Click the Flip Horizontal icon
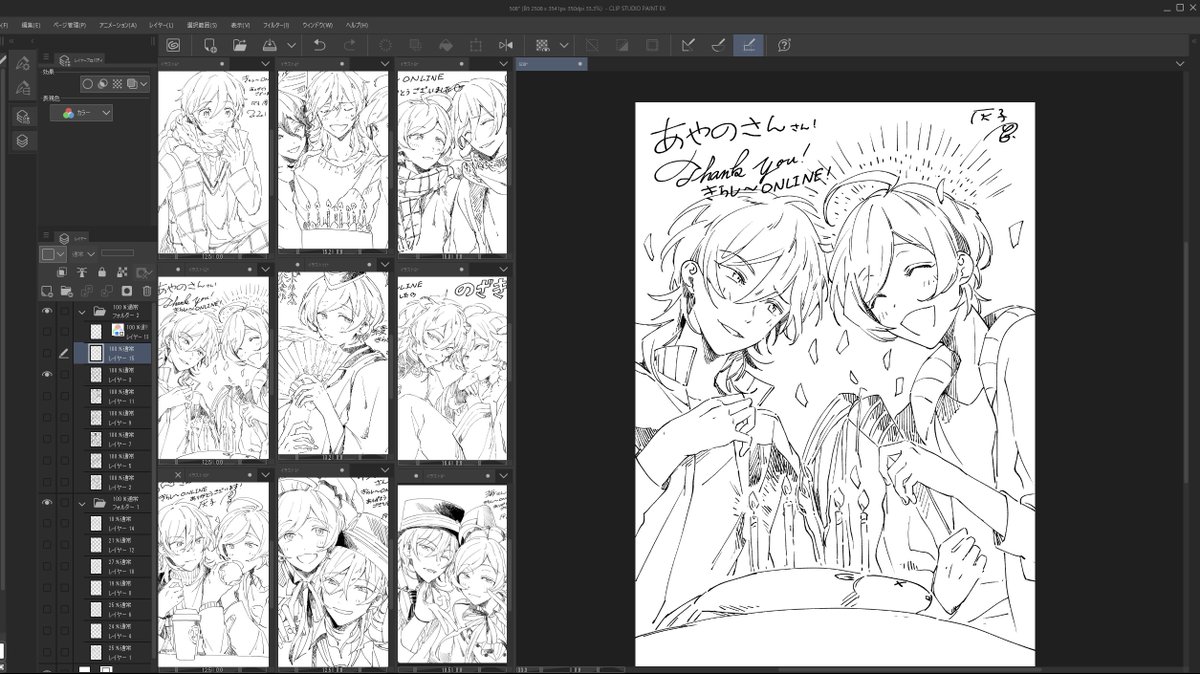Screen dimensions: 1200x674 tap(505, 45)
